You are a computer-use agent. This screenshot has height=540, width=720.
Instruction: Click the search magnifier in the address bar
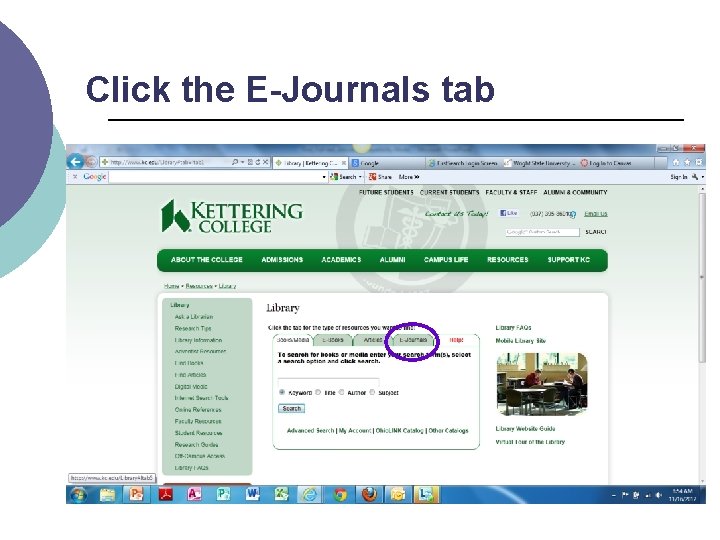[x=235, y=162]
